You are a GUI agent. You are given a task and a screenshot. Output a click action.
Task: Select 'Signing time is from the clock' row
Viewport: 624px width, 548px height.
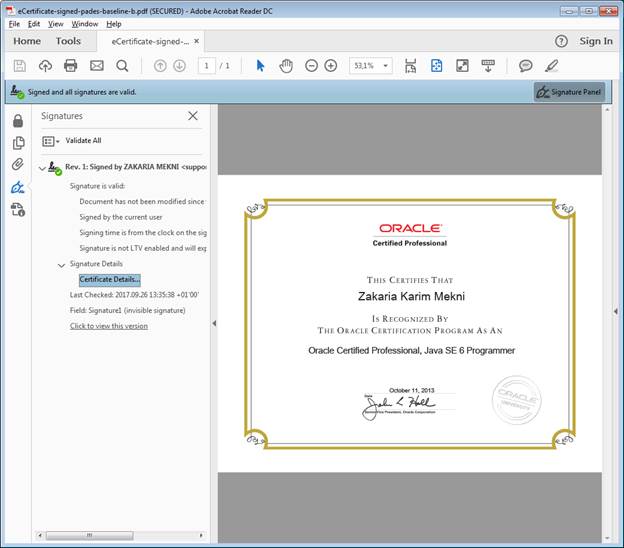143,232
